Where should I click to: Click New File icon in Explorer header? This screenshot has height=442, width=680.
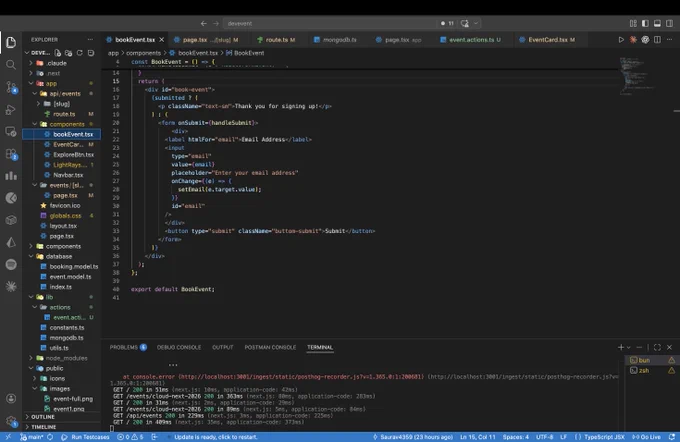point(58,53)
